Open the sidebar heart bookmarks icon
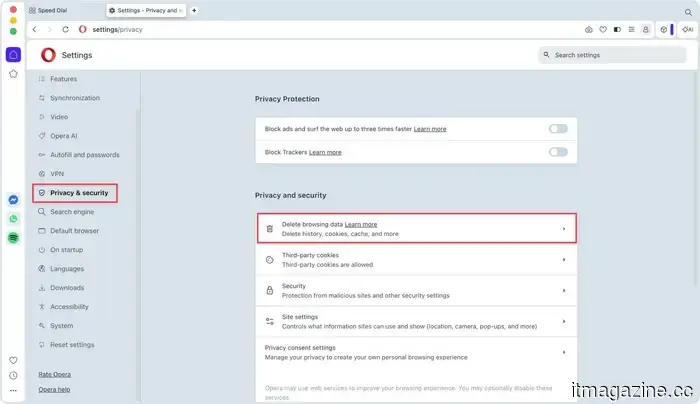Image resolution: width=700 pixels, height=404 pixels. 13,360
